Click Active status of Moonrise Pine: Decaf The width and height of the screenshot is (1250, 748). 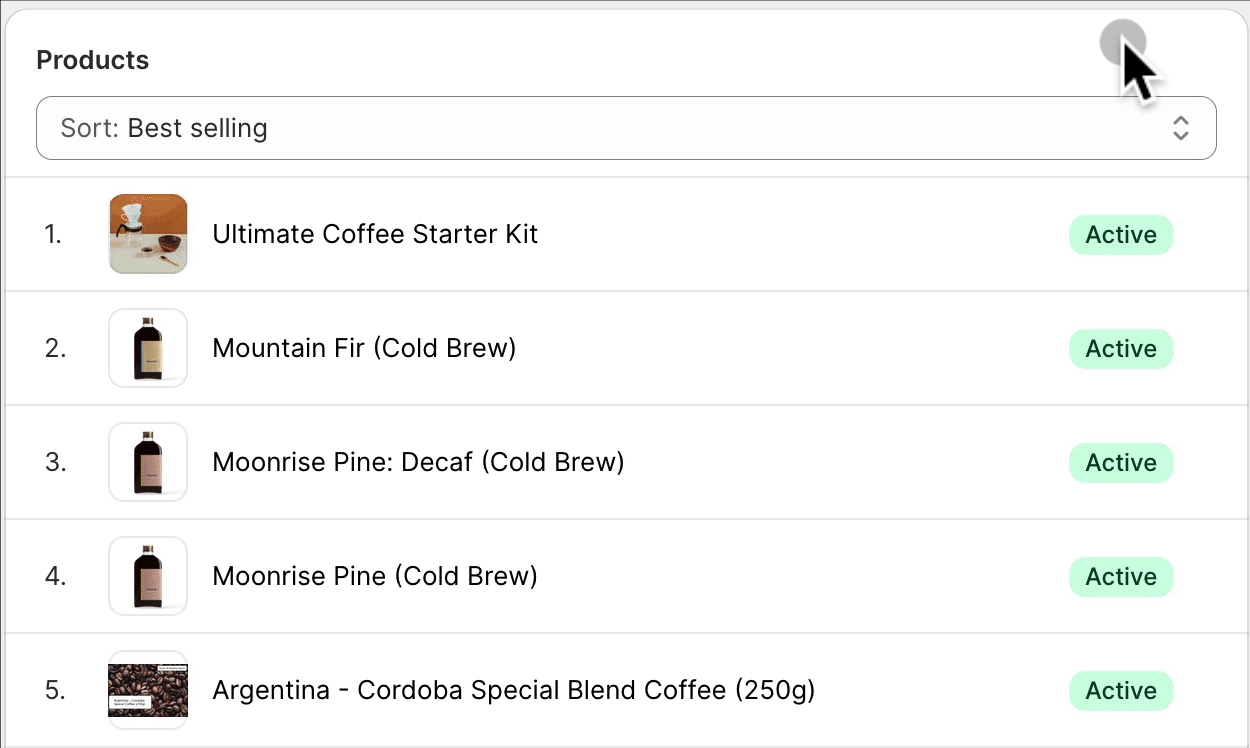pos(1121,463)
